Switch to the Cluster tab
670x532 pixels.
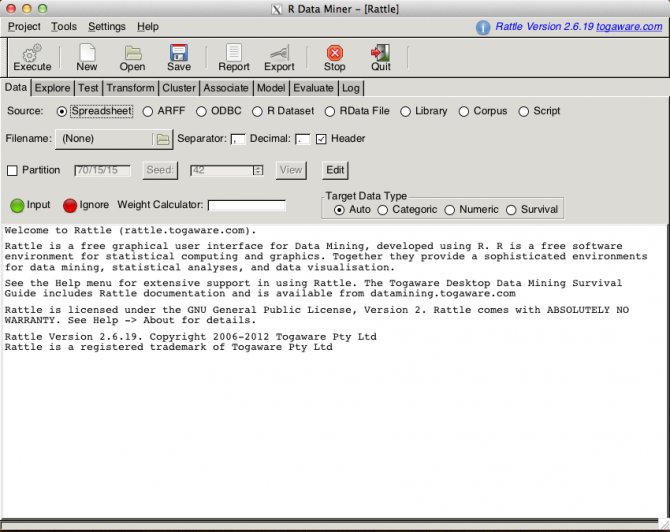179,88
